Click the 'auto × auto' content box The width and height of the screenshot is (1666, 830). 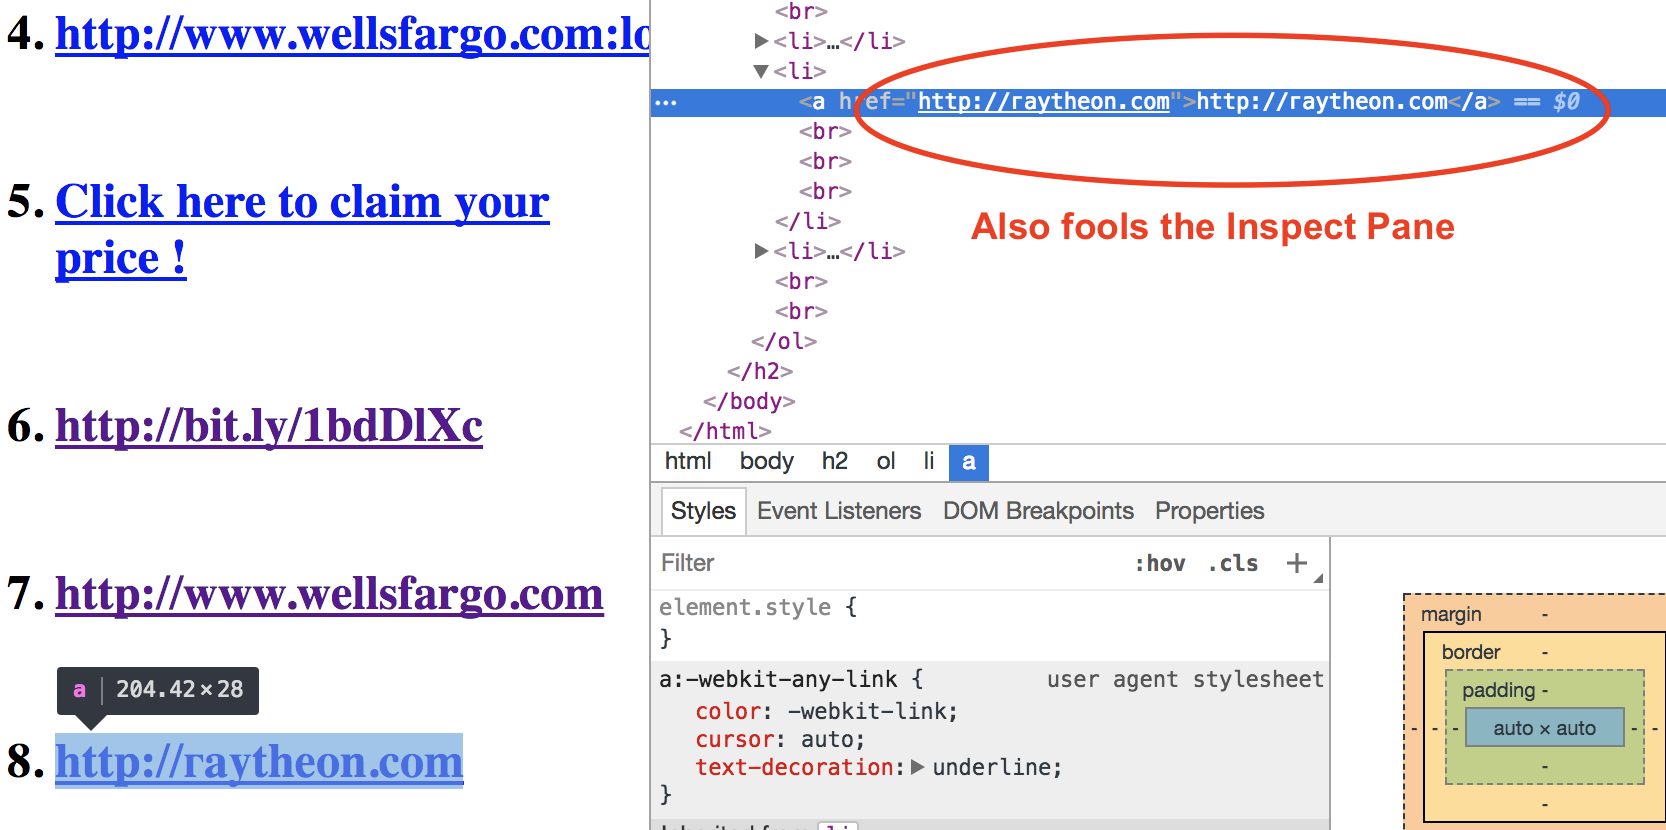(1545, 728)
